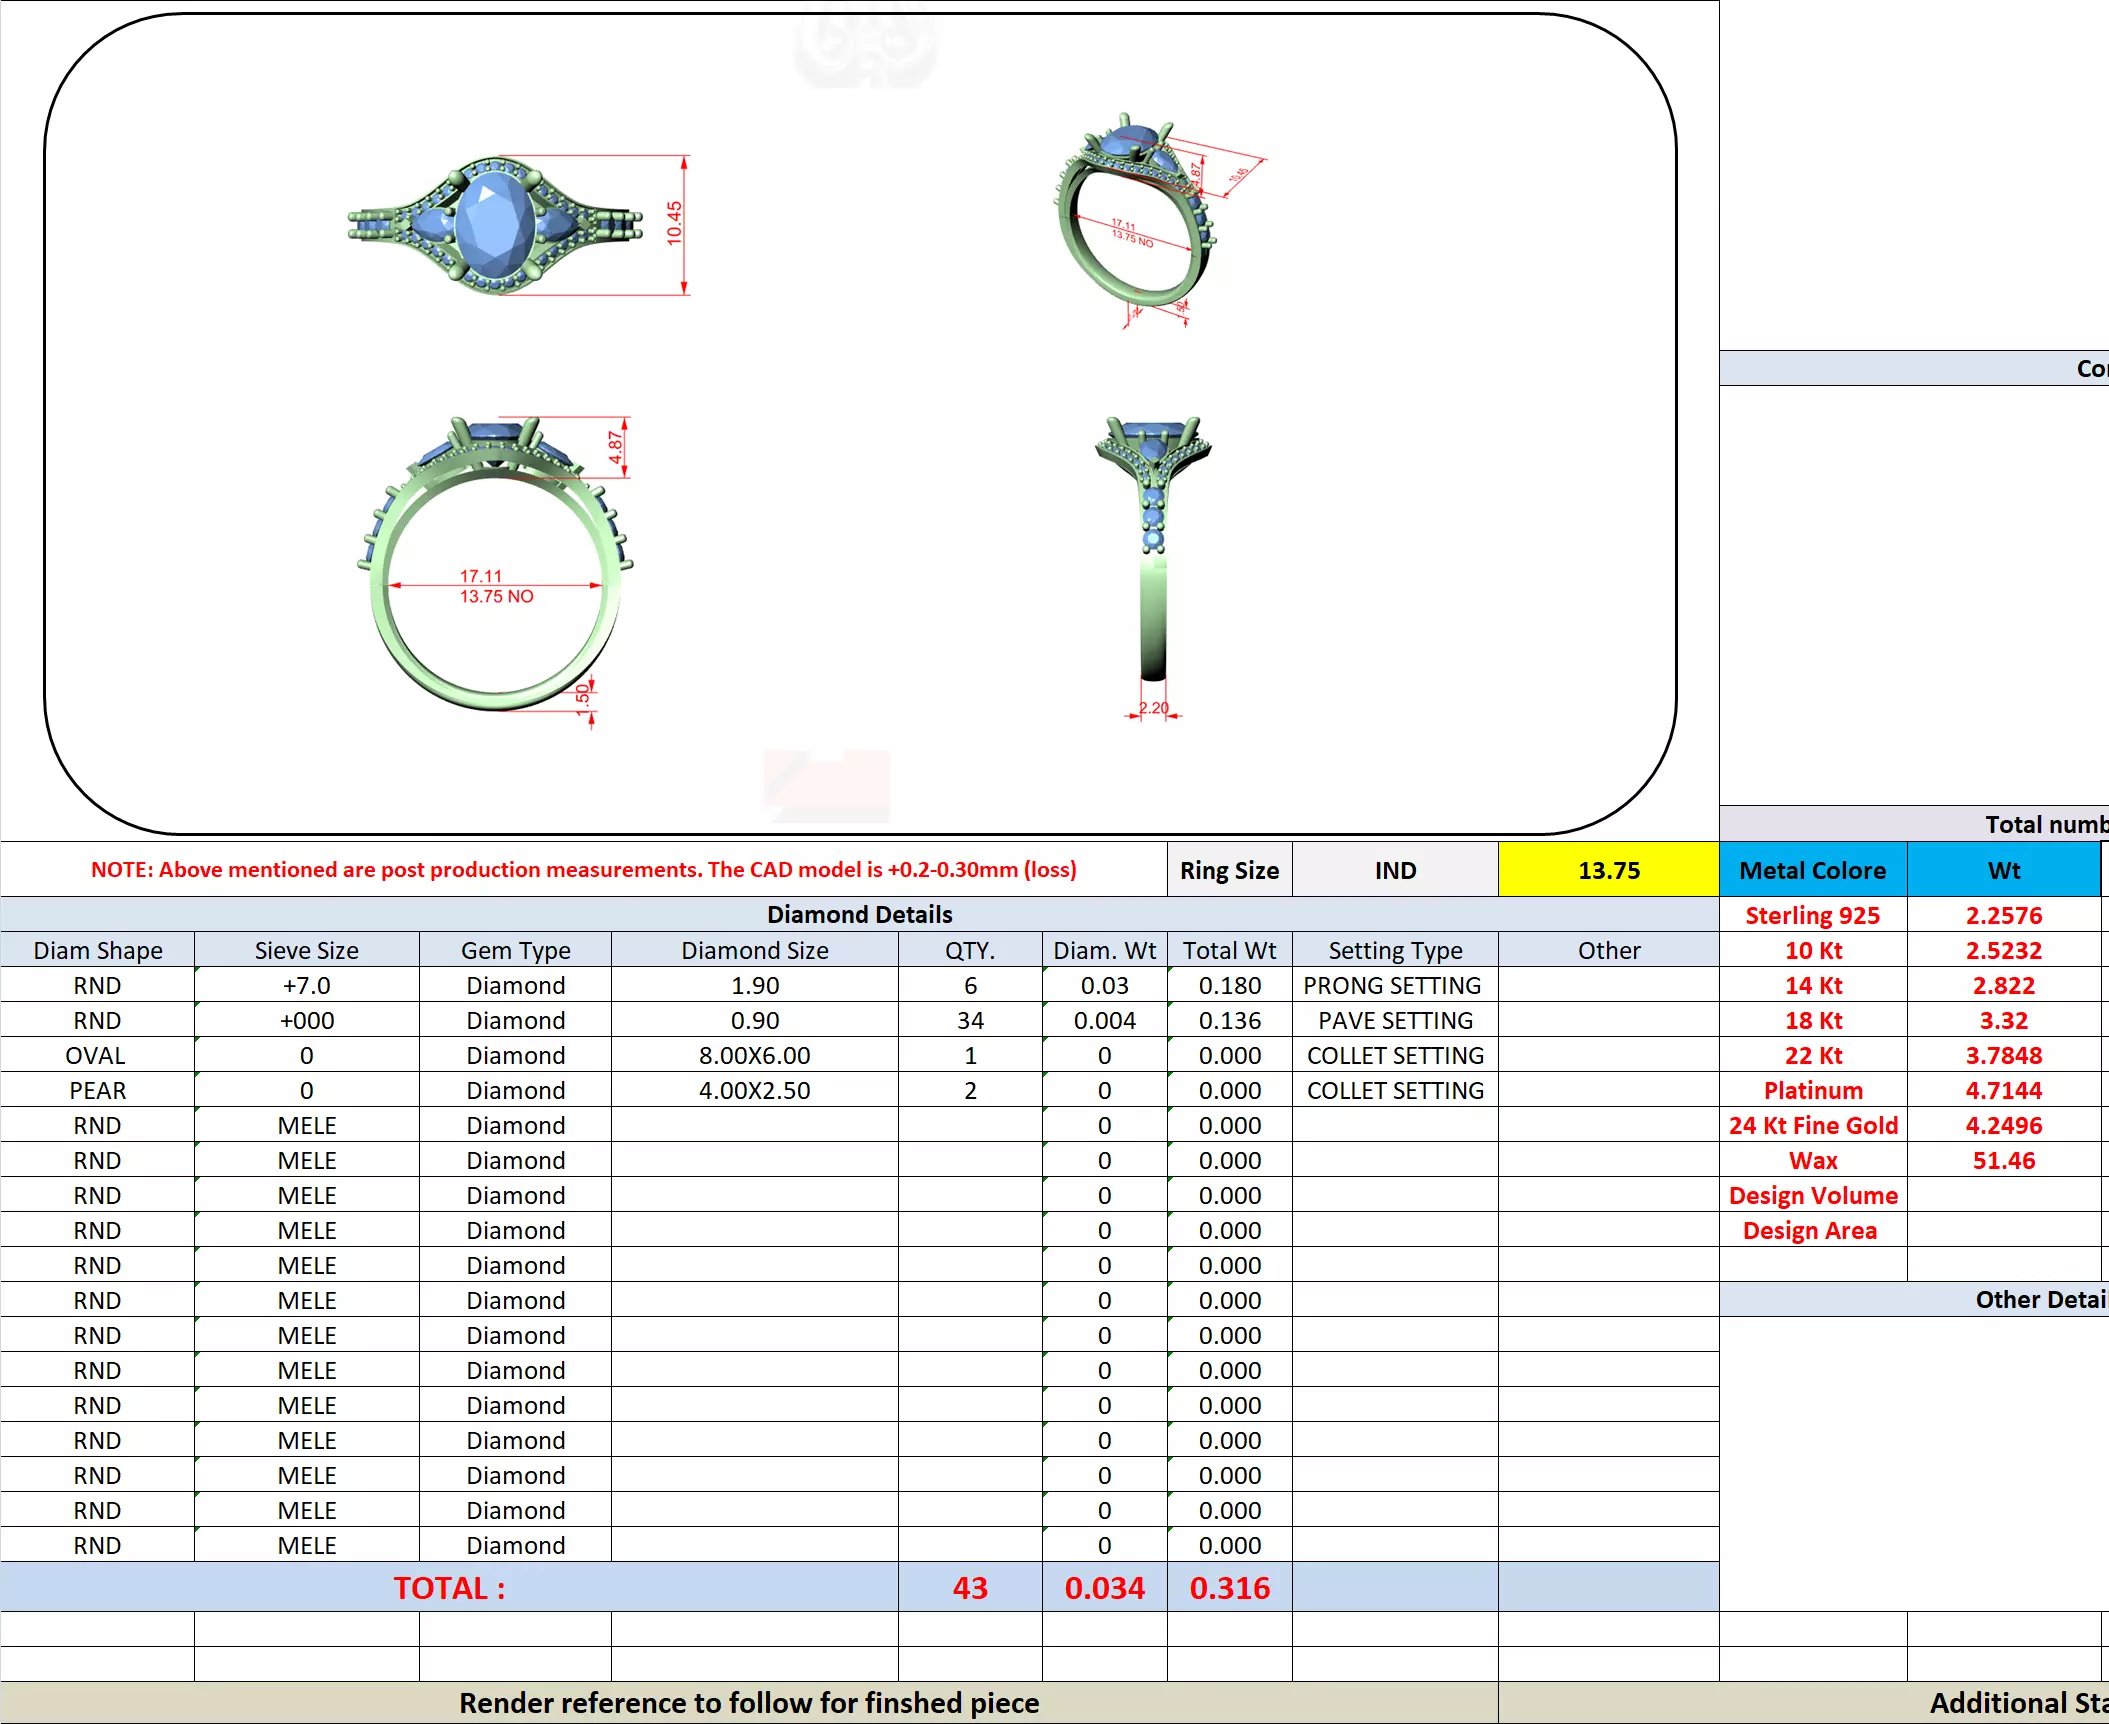Select the IND ring size standard cell
This screenshot has width=2109, height=1724.
point(1395,870)
